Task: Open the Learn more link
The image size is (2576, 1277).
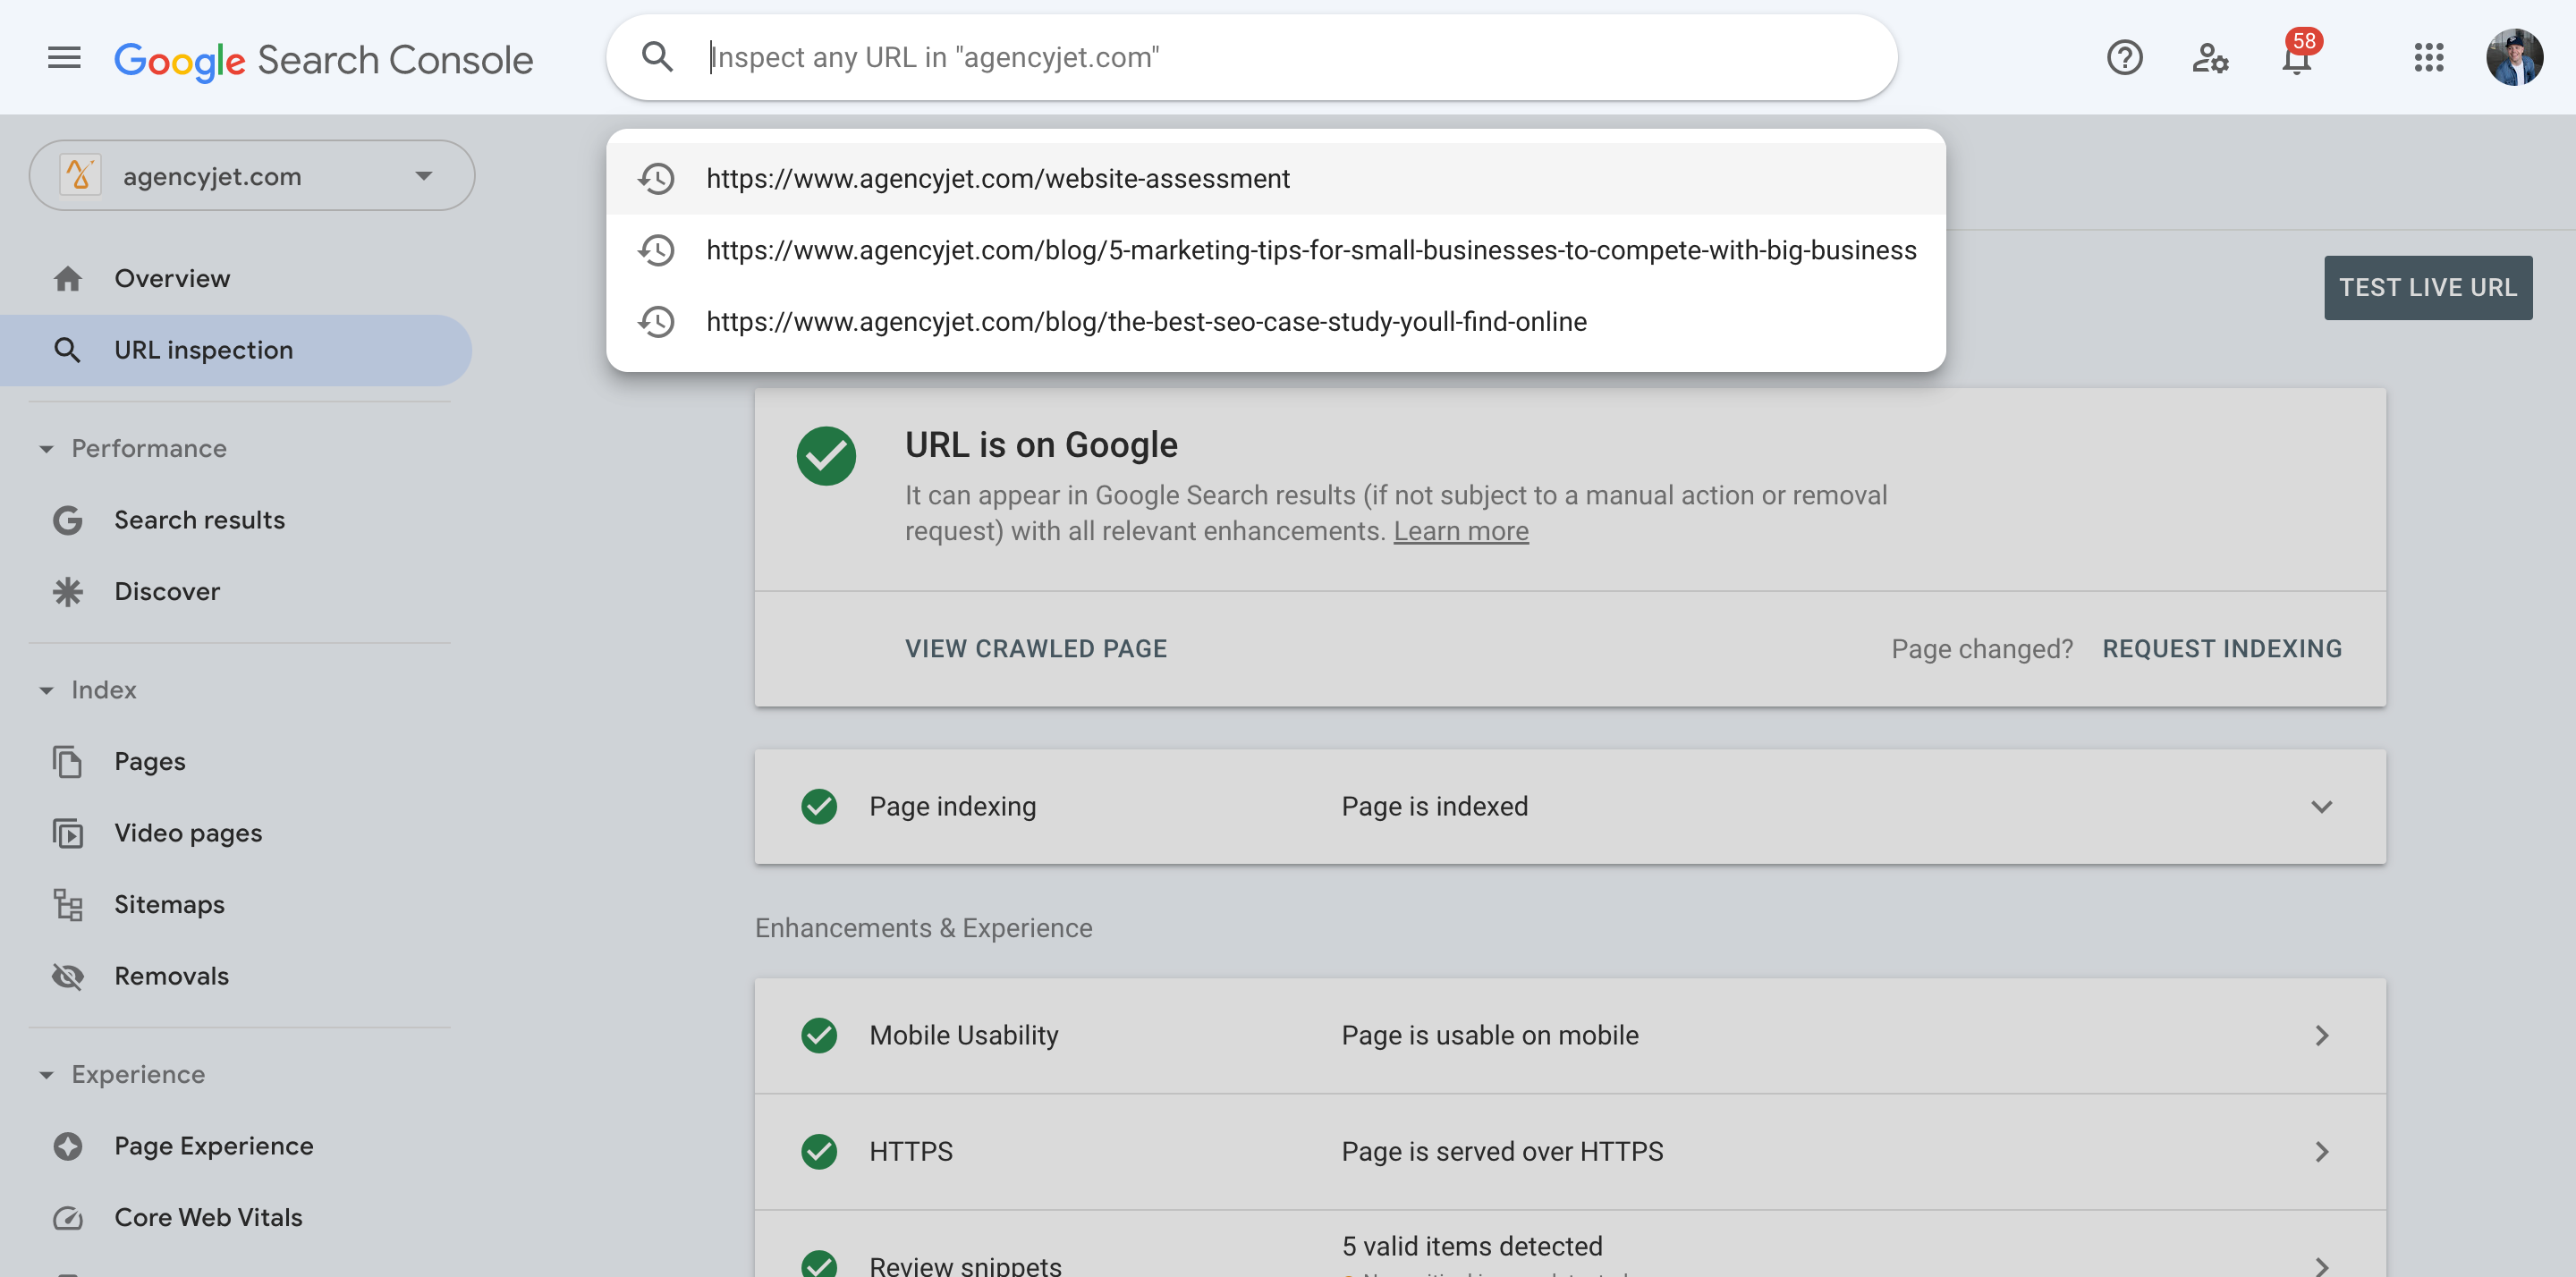Action: coord(1461,531)
